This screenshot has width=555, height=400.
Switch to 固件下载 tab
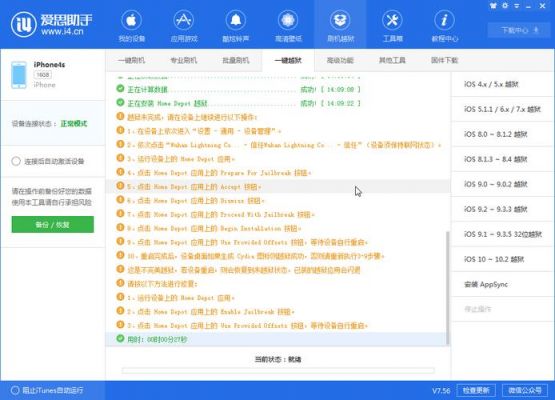(x=445, y=60)
